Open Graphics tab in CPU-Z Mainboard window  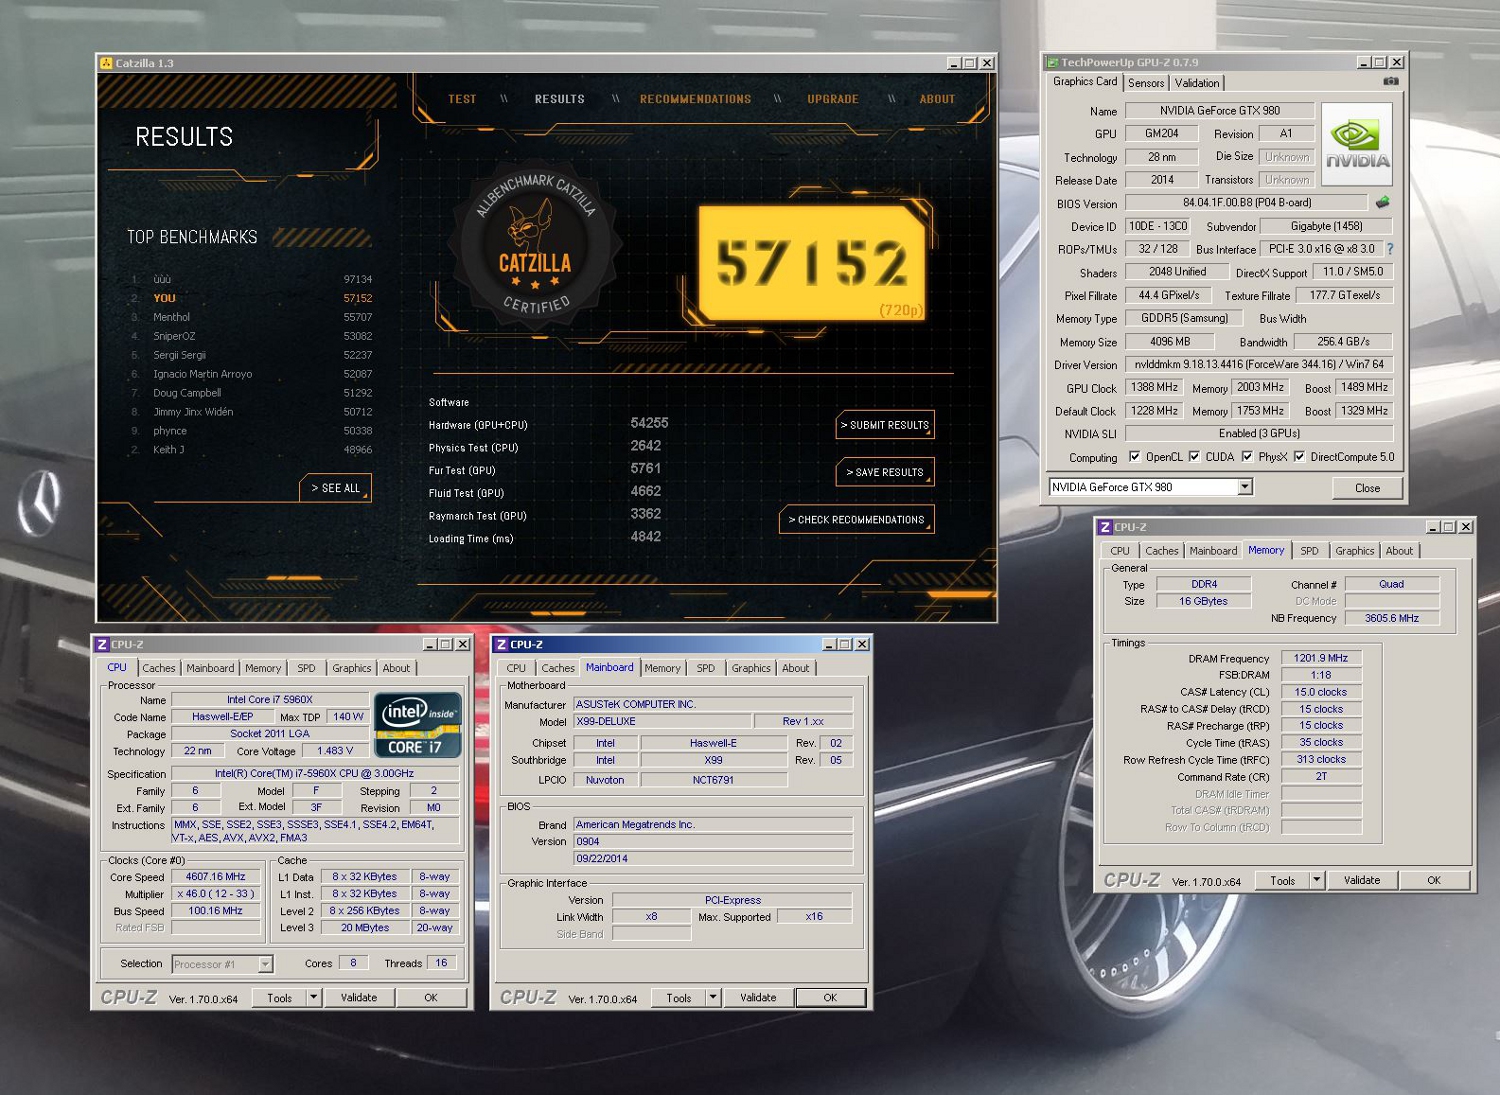751,668
